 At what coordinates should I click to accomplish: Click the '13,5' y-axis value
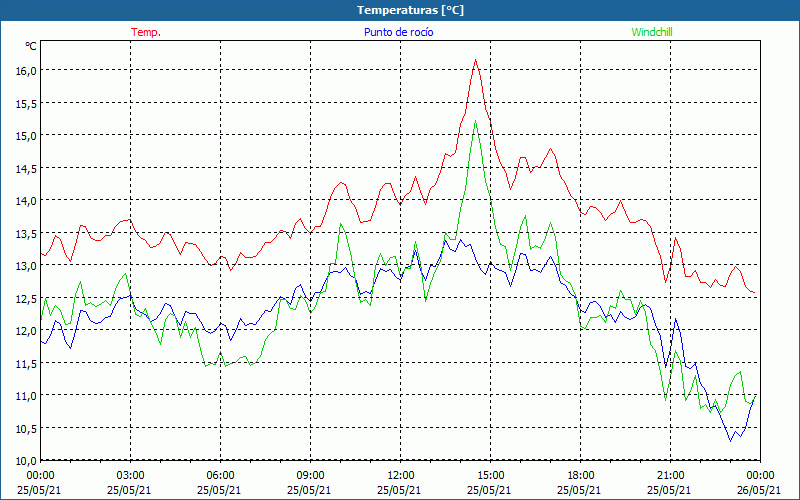coord(27,233)
